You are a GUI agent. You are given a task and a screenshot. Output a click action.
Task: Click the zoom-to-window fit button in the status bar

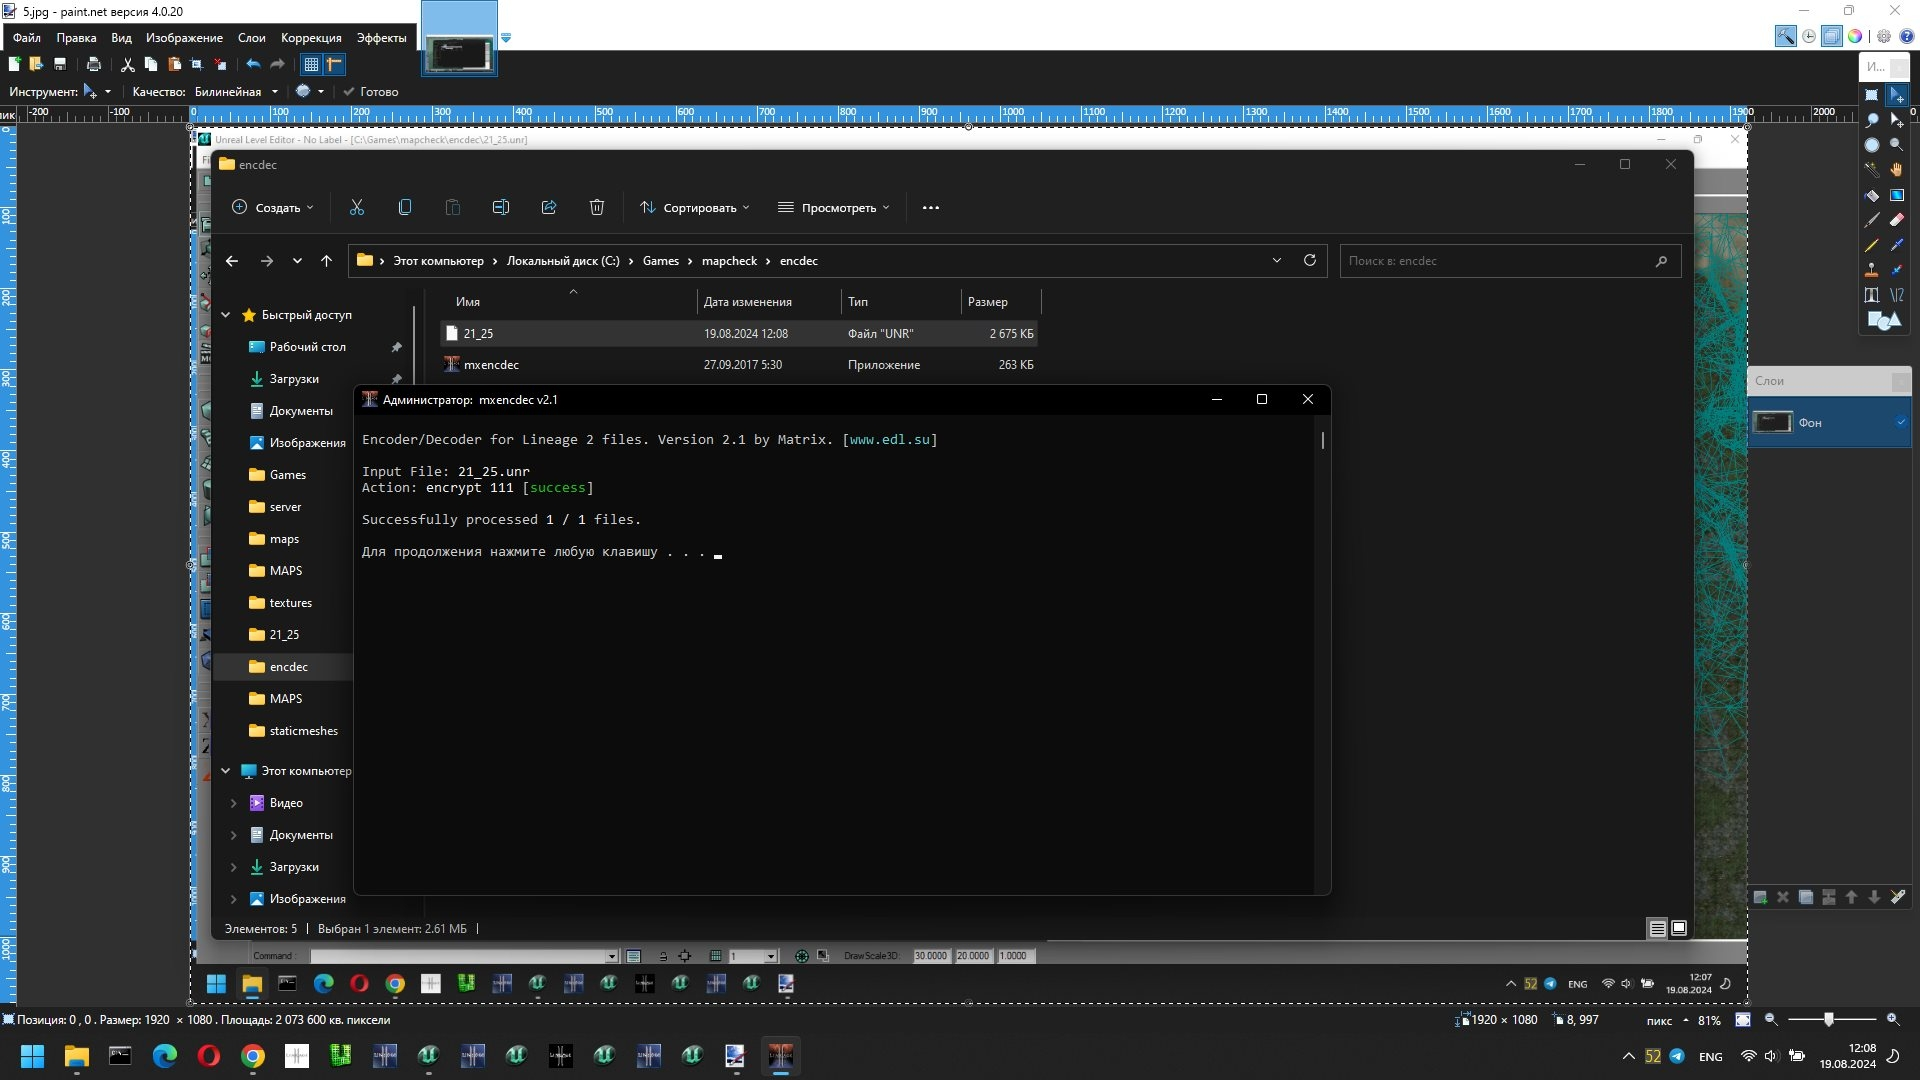point(1743,1020)
